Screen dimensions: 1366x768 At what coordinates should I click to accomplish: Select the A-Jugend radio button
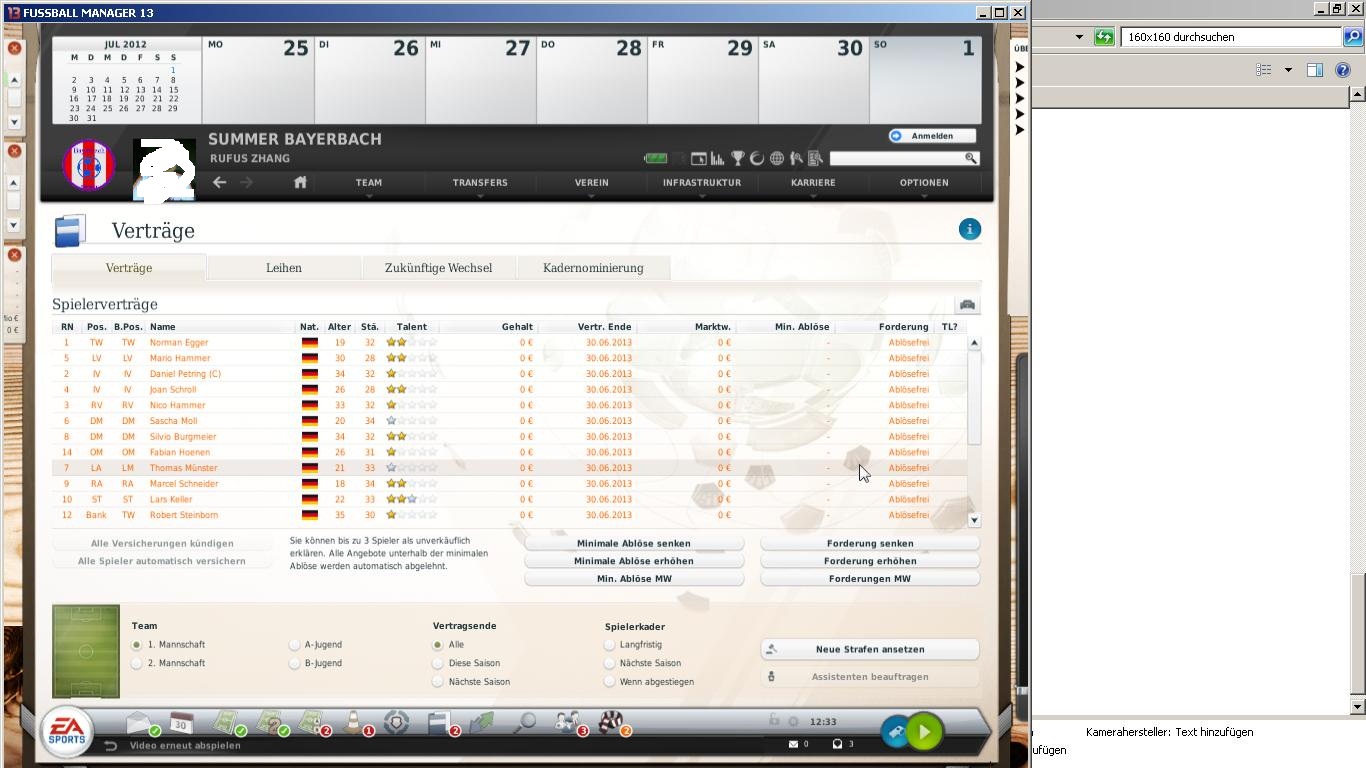pos(294,645)
